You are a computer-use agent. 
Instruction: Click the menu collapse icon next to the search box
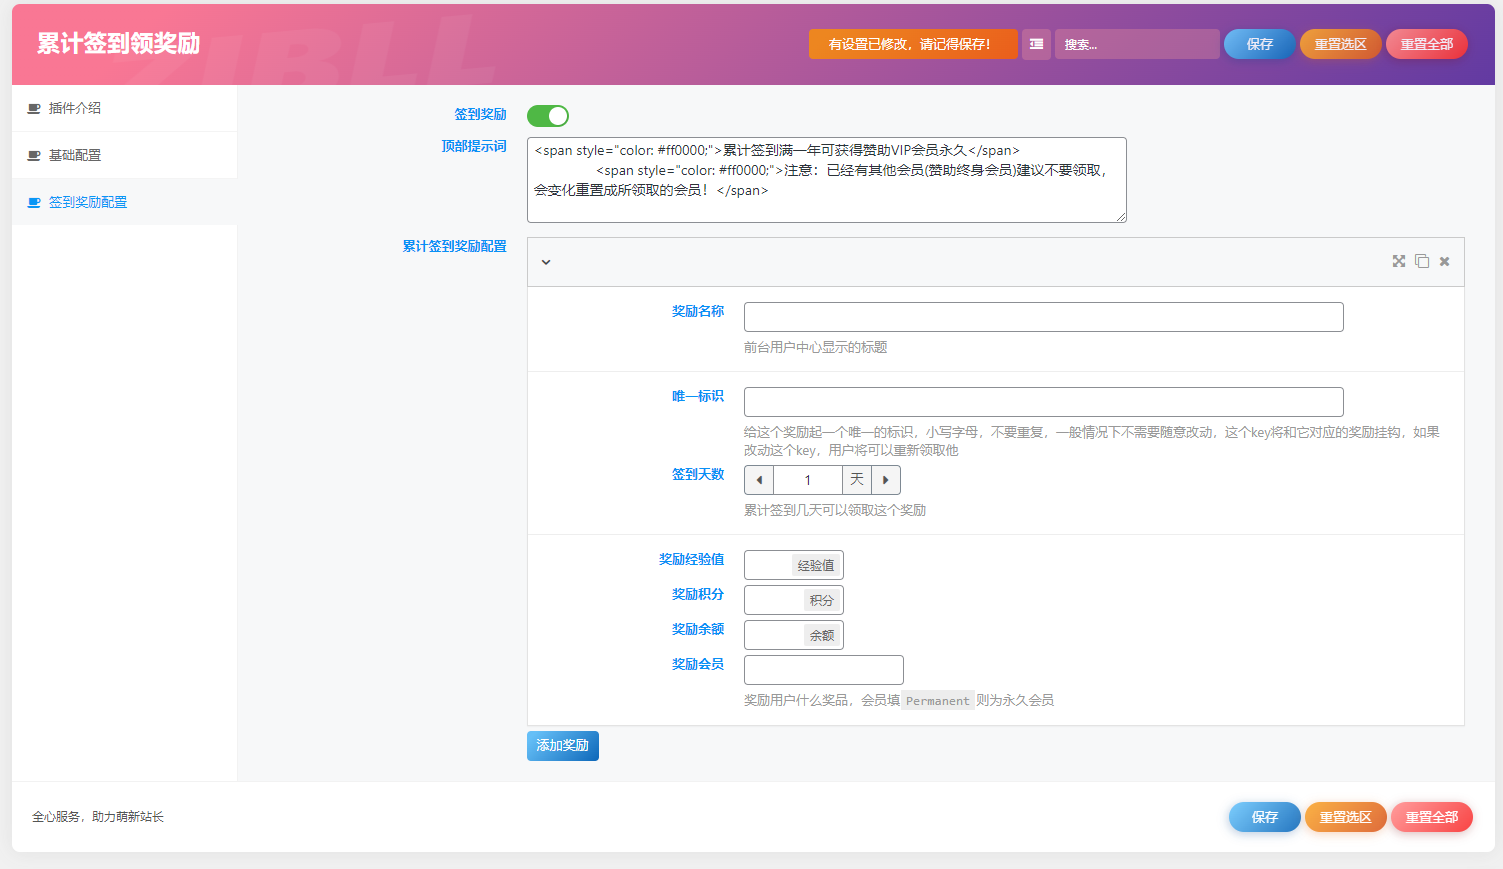[1036, 44]
